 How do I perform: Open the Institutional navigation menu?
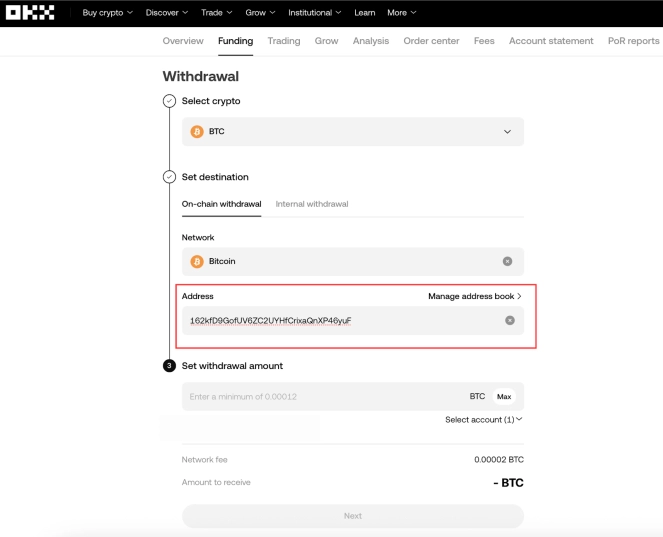[x=314, y=13]
